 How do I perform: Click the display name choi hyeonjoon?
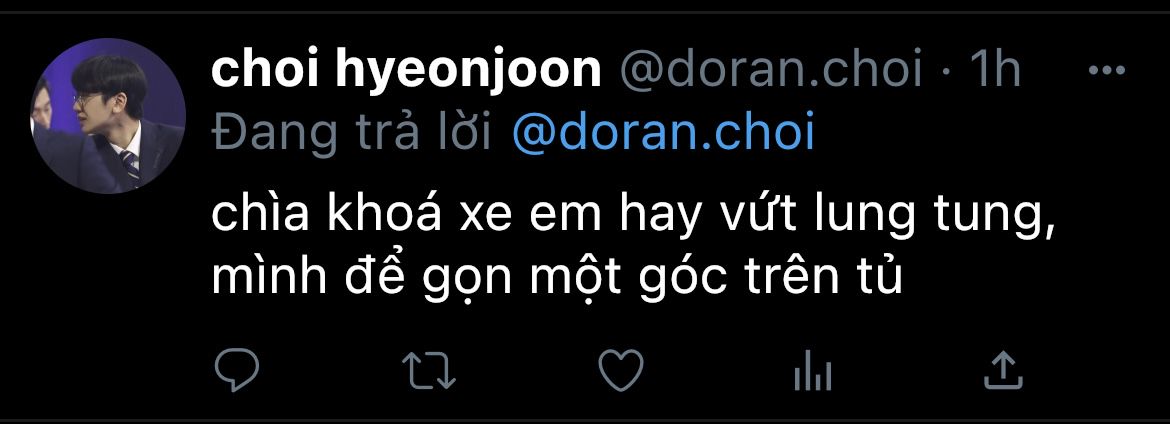point(407,70)
